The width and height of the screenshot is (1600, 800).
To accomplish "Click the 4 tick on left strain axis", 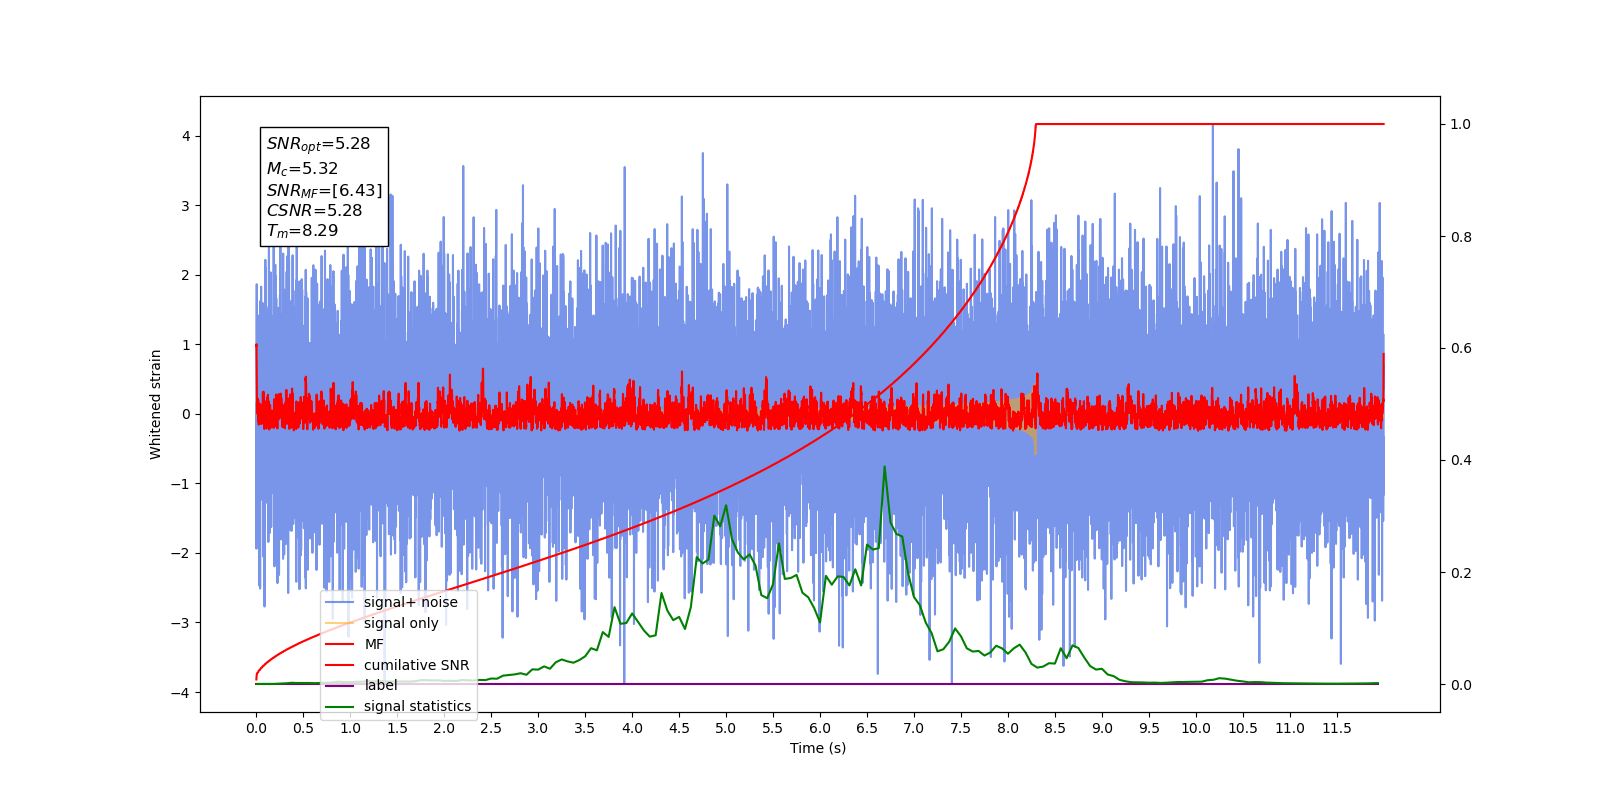I will coord(186,136).
